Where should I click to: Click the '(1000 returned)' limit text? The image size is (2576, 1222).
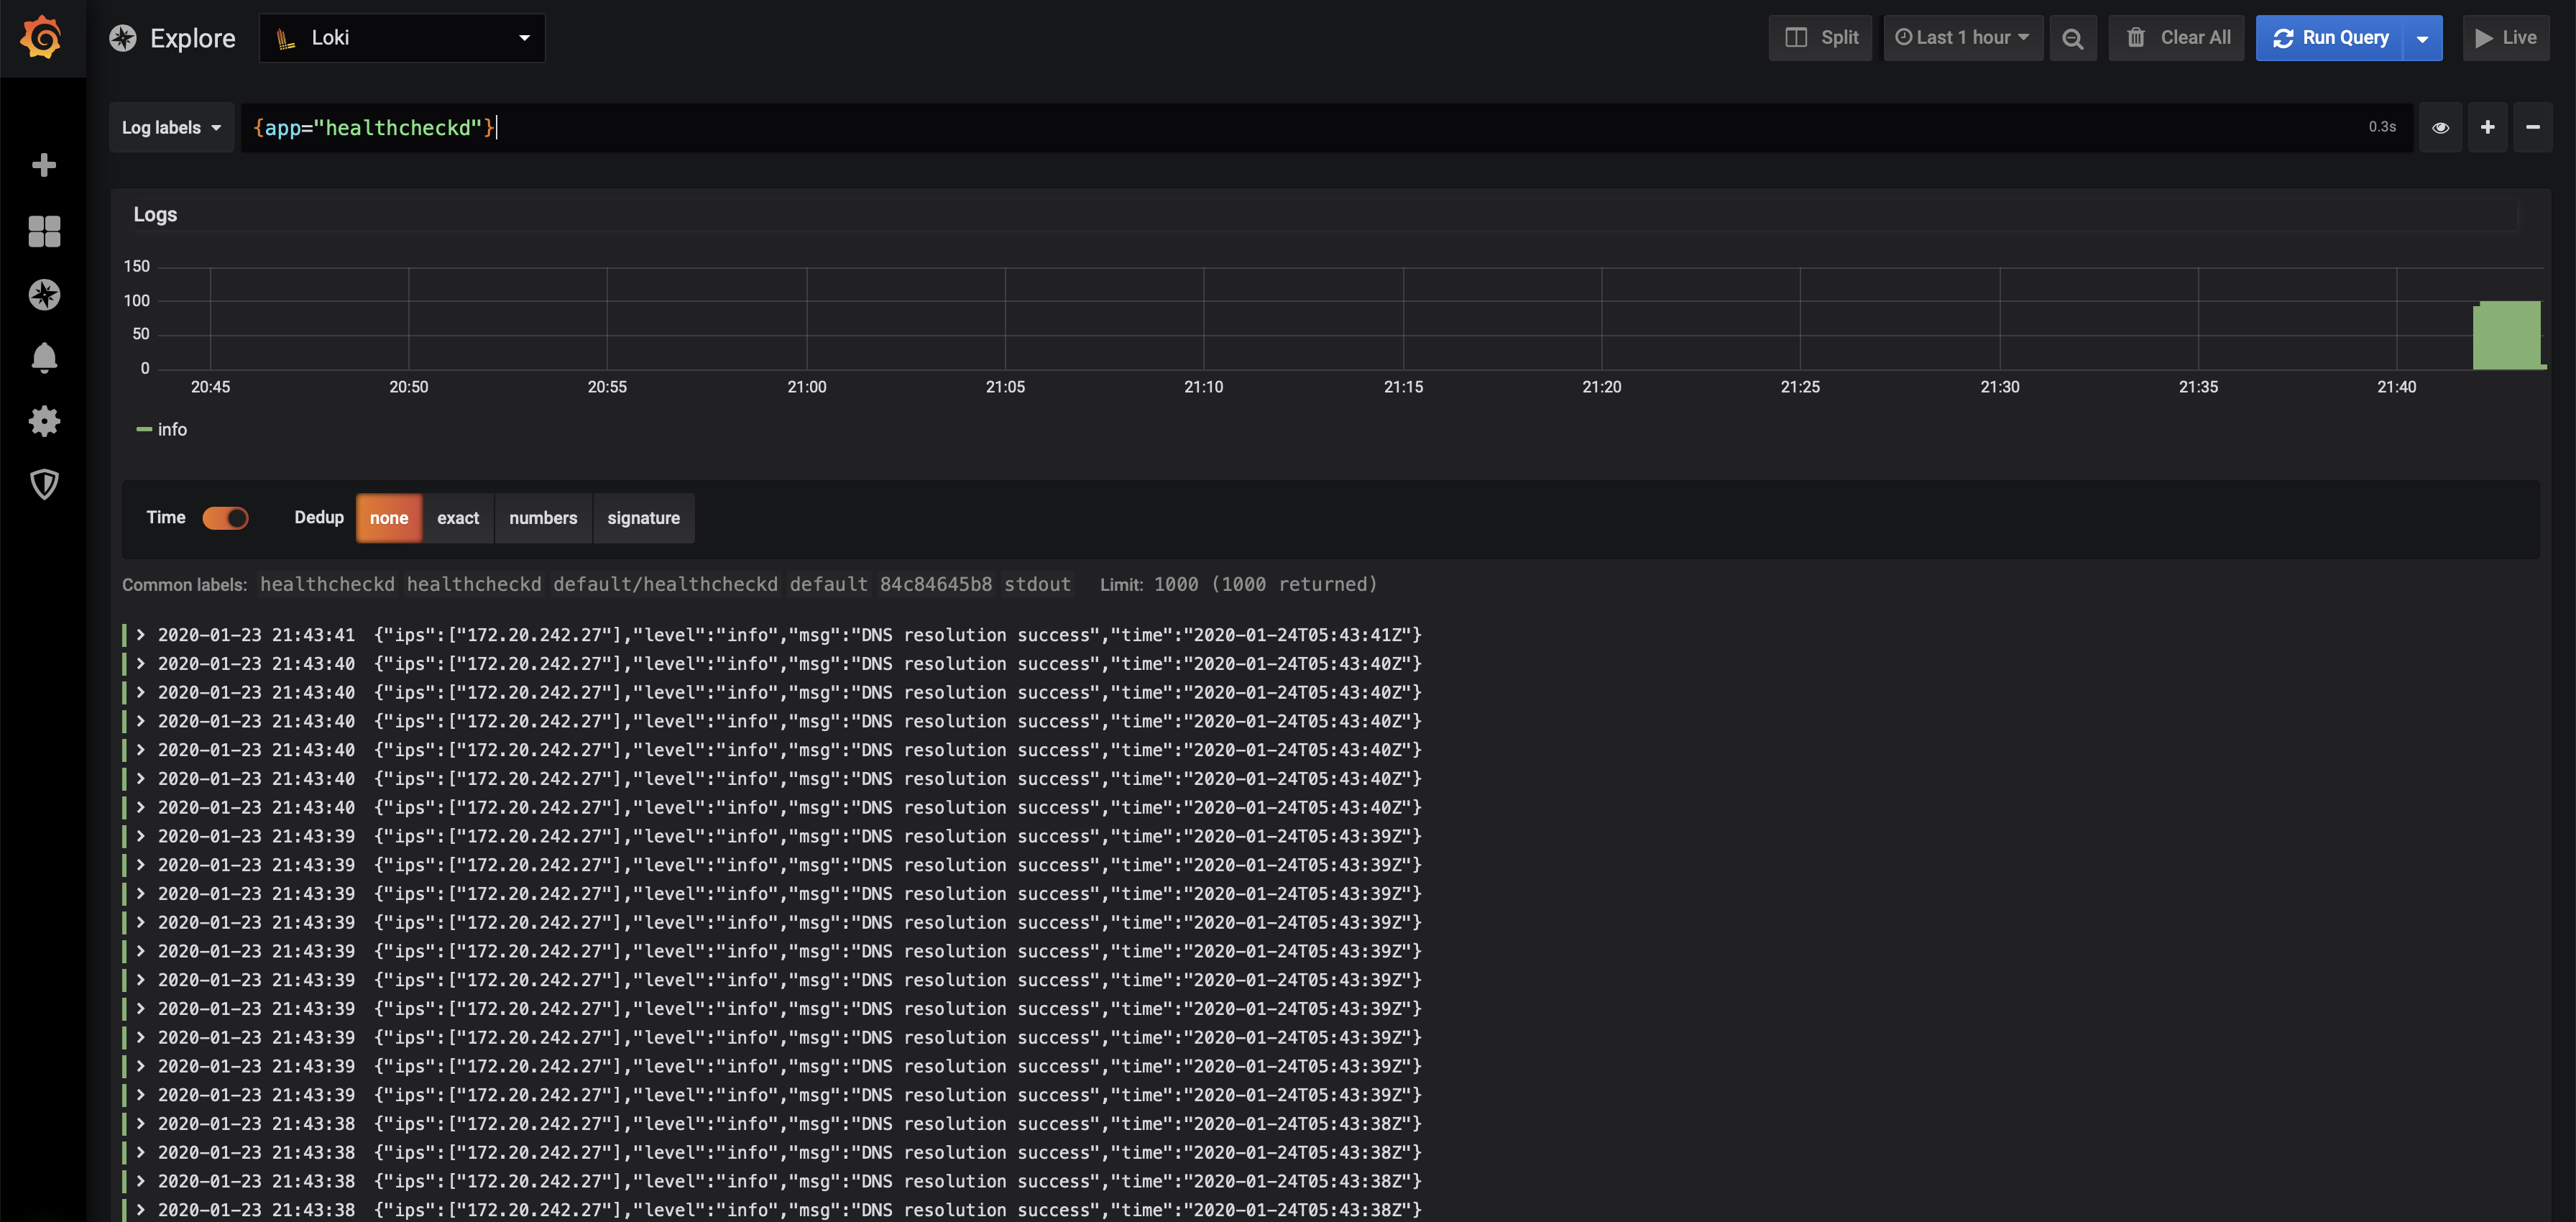[x=1294, y=584]
